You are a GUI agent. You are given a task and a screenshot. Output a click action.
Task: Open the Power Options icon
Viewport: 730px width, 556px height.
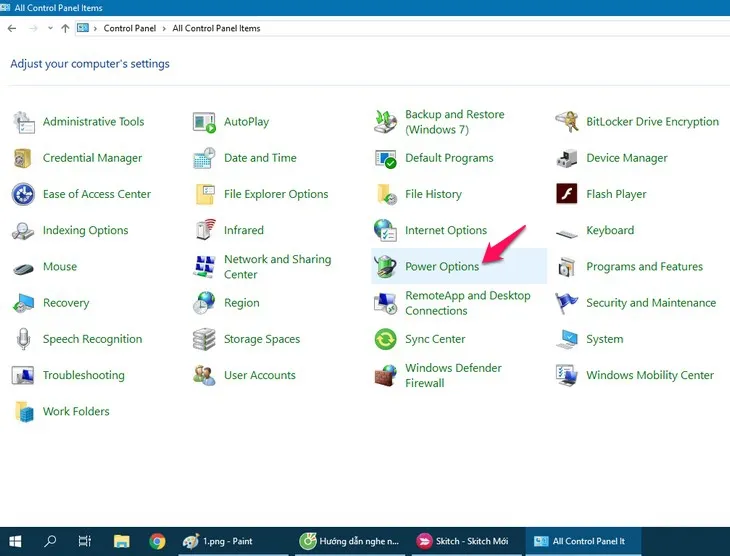point(386,267)
